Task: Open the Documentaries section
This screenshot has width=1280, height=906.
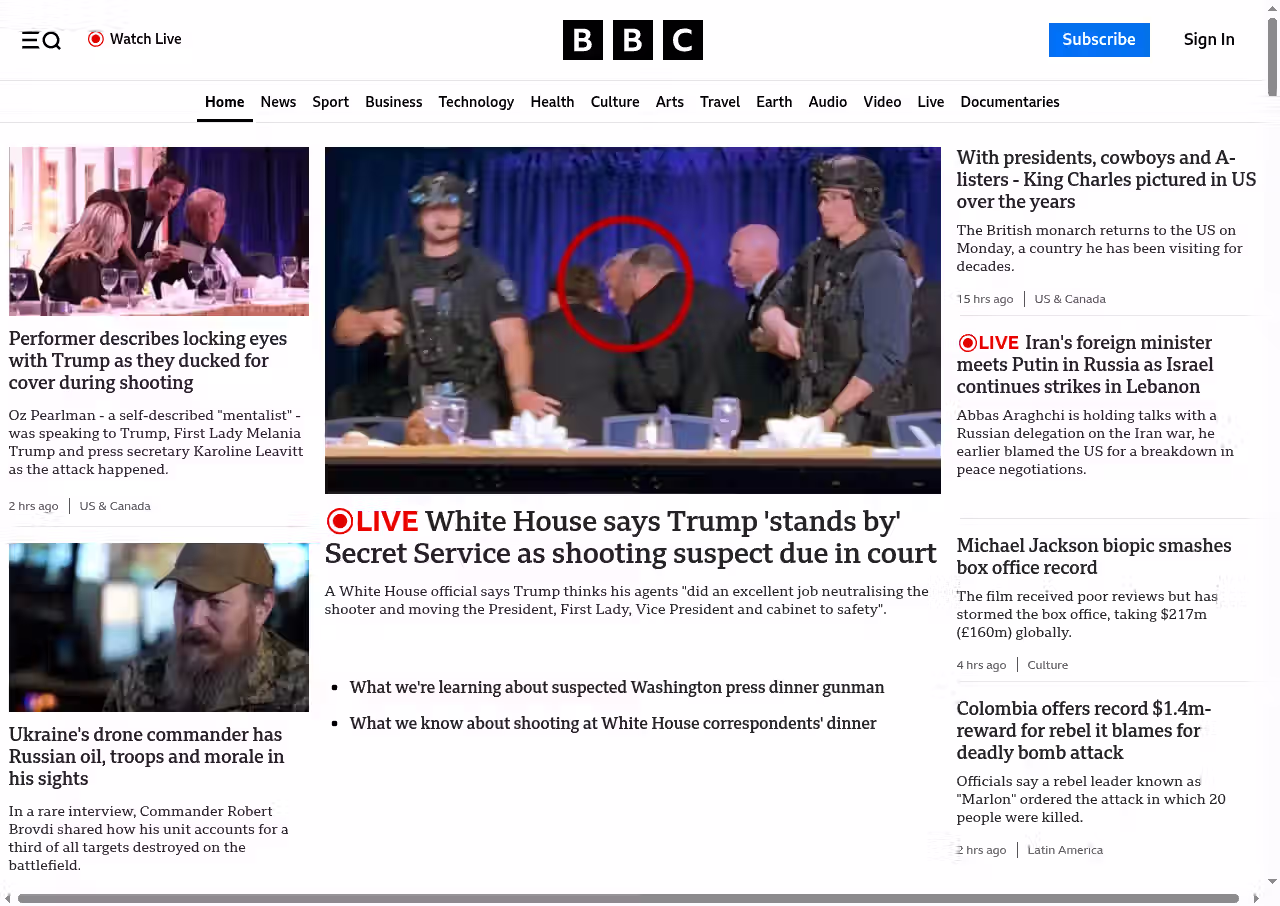Action: coord(1009,102)
